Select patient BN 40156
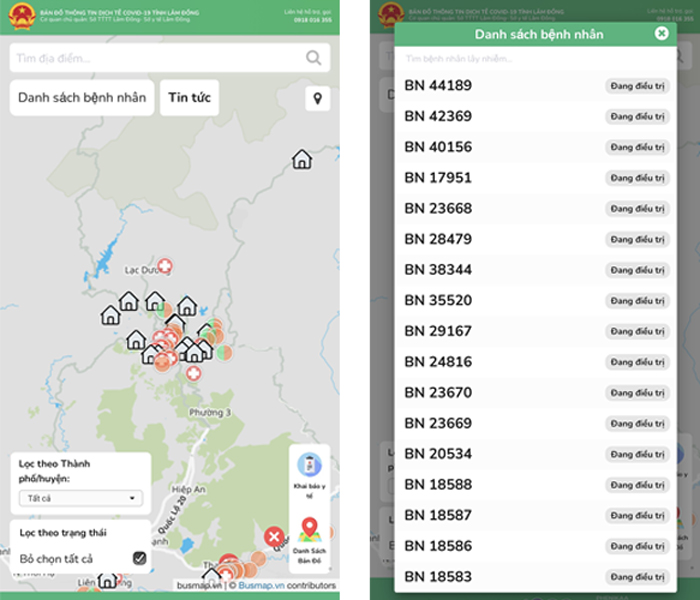Screen dimensions: 700x600 click(535, 147)
